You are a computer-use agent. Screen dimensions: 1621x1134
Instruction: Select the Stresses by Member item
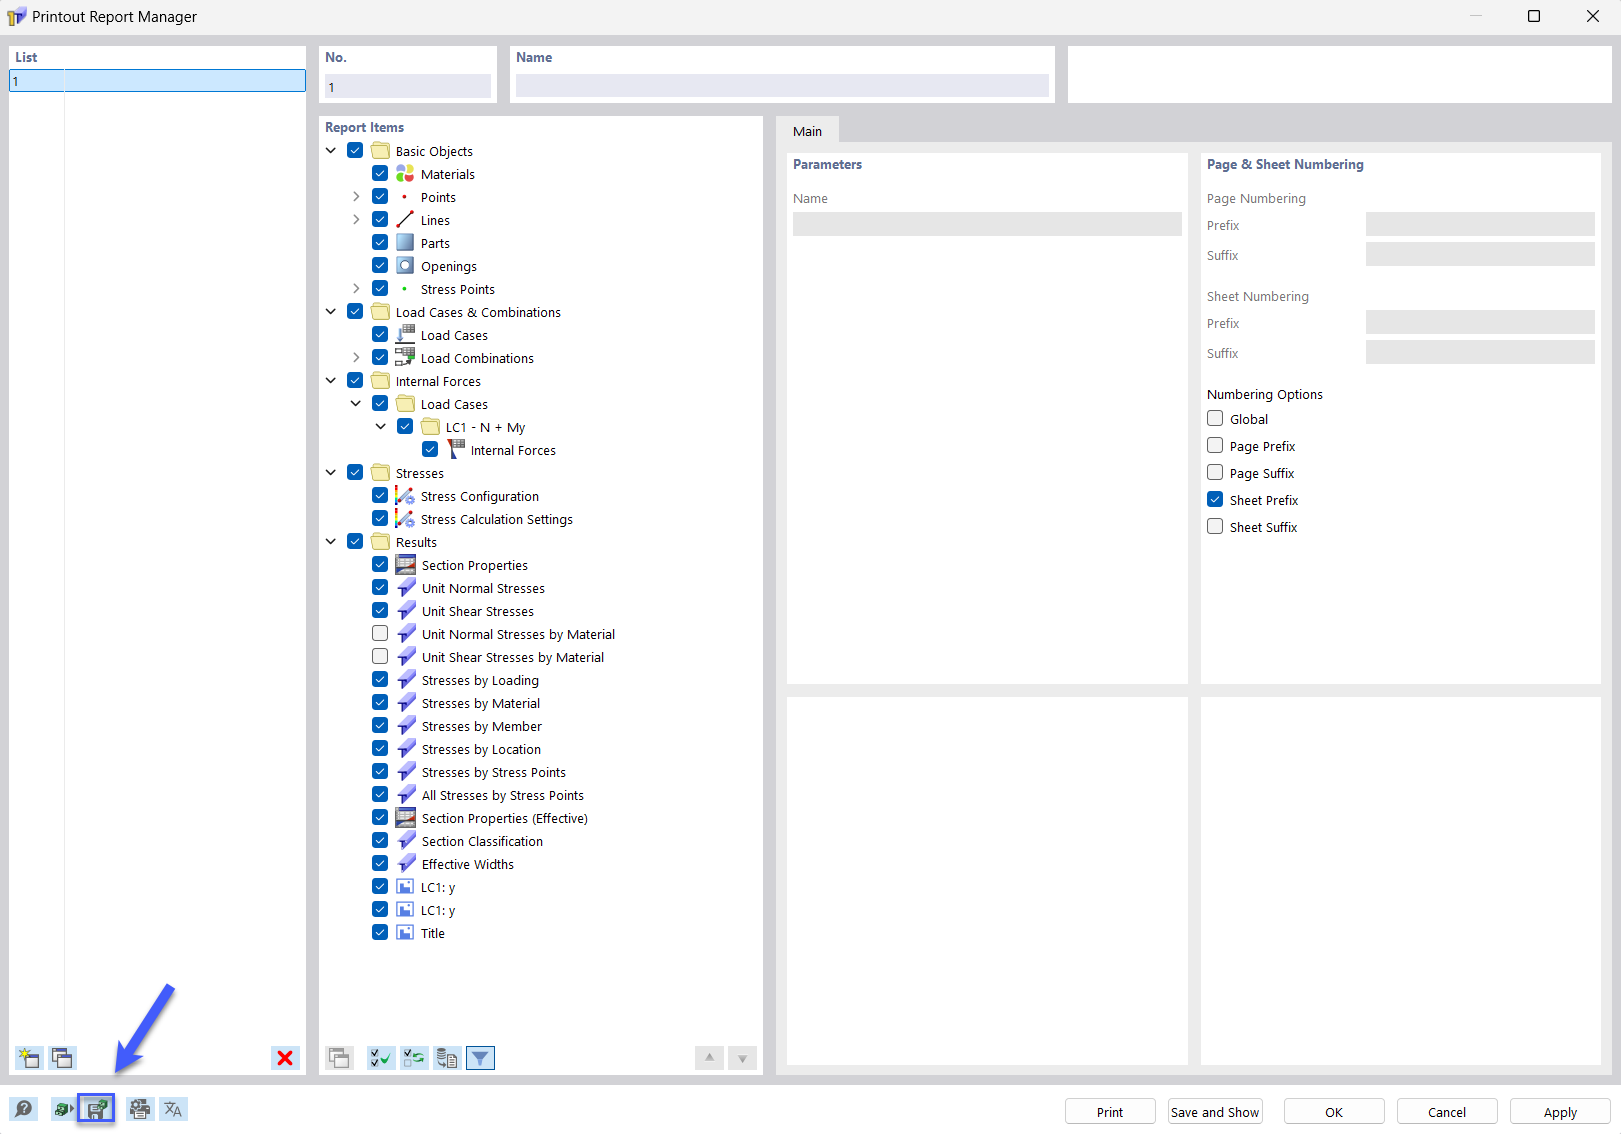tap(481, 726)
